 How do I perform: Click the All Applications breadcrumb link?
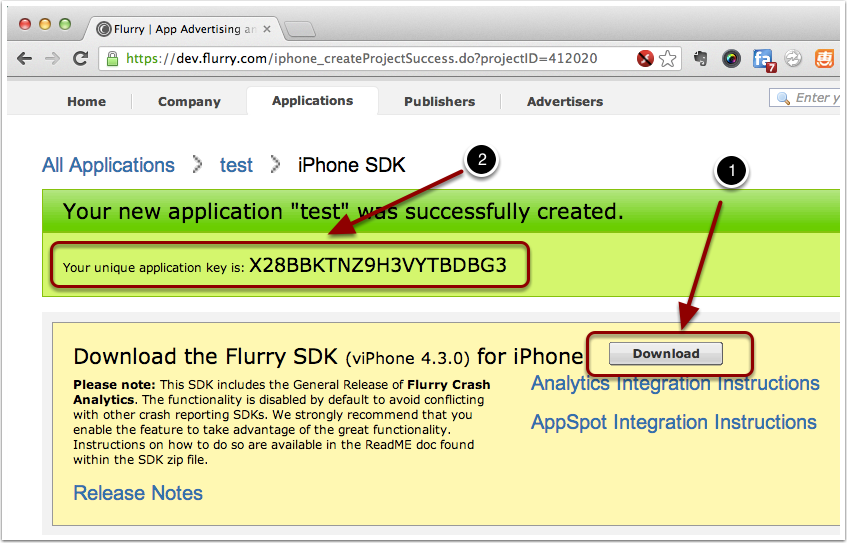point(108,165)
